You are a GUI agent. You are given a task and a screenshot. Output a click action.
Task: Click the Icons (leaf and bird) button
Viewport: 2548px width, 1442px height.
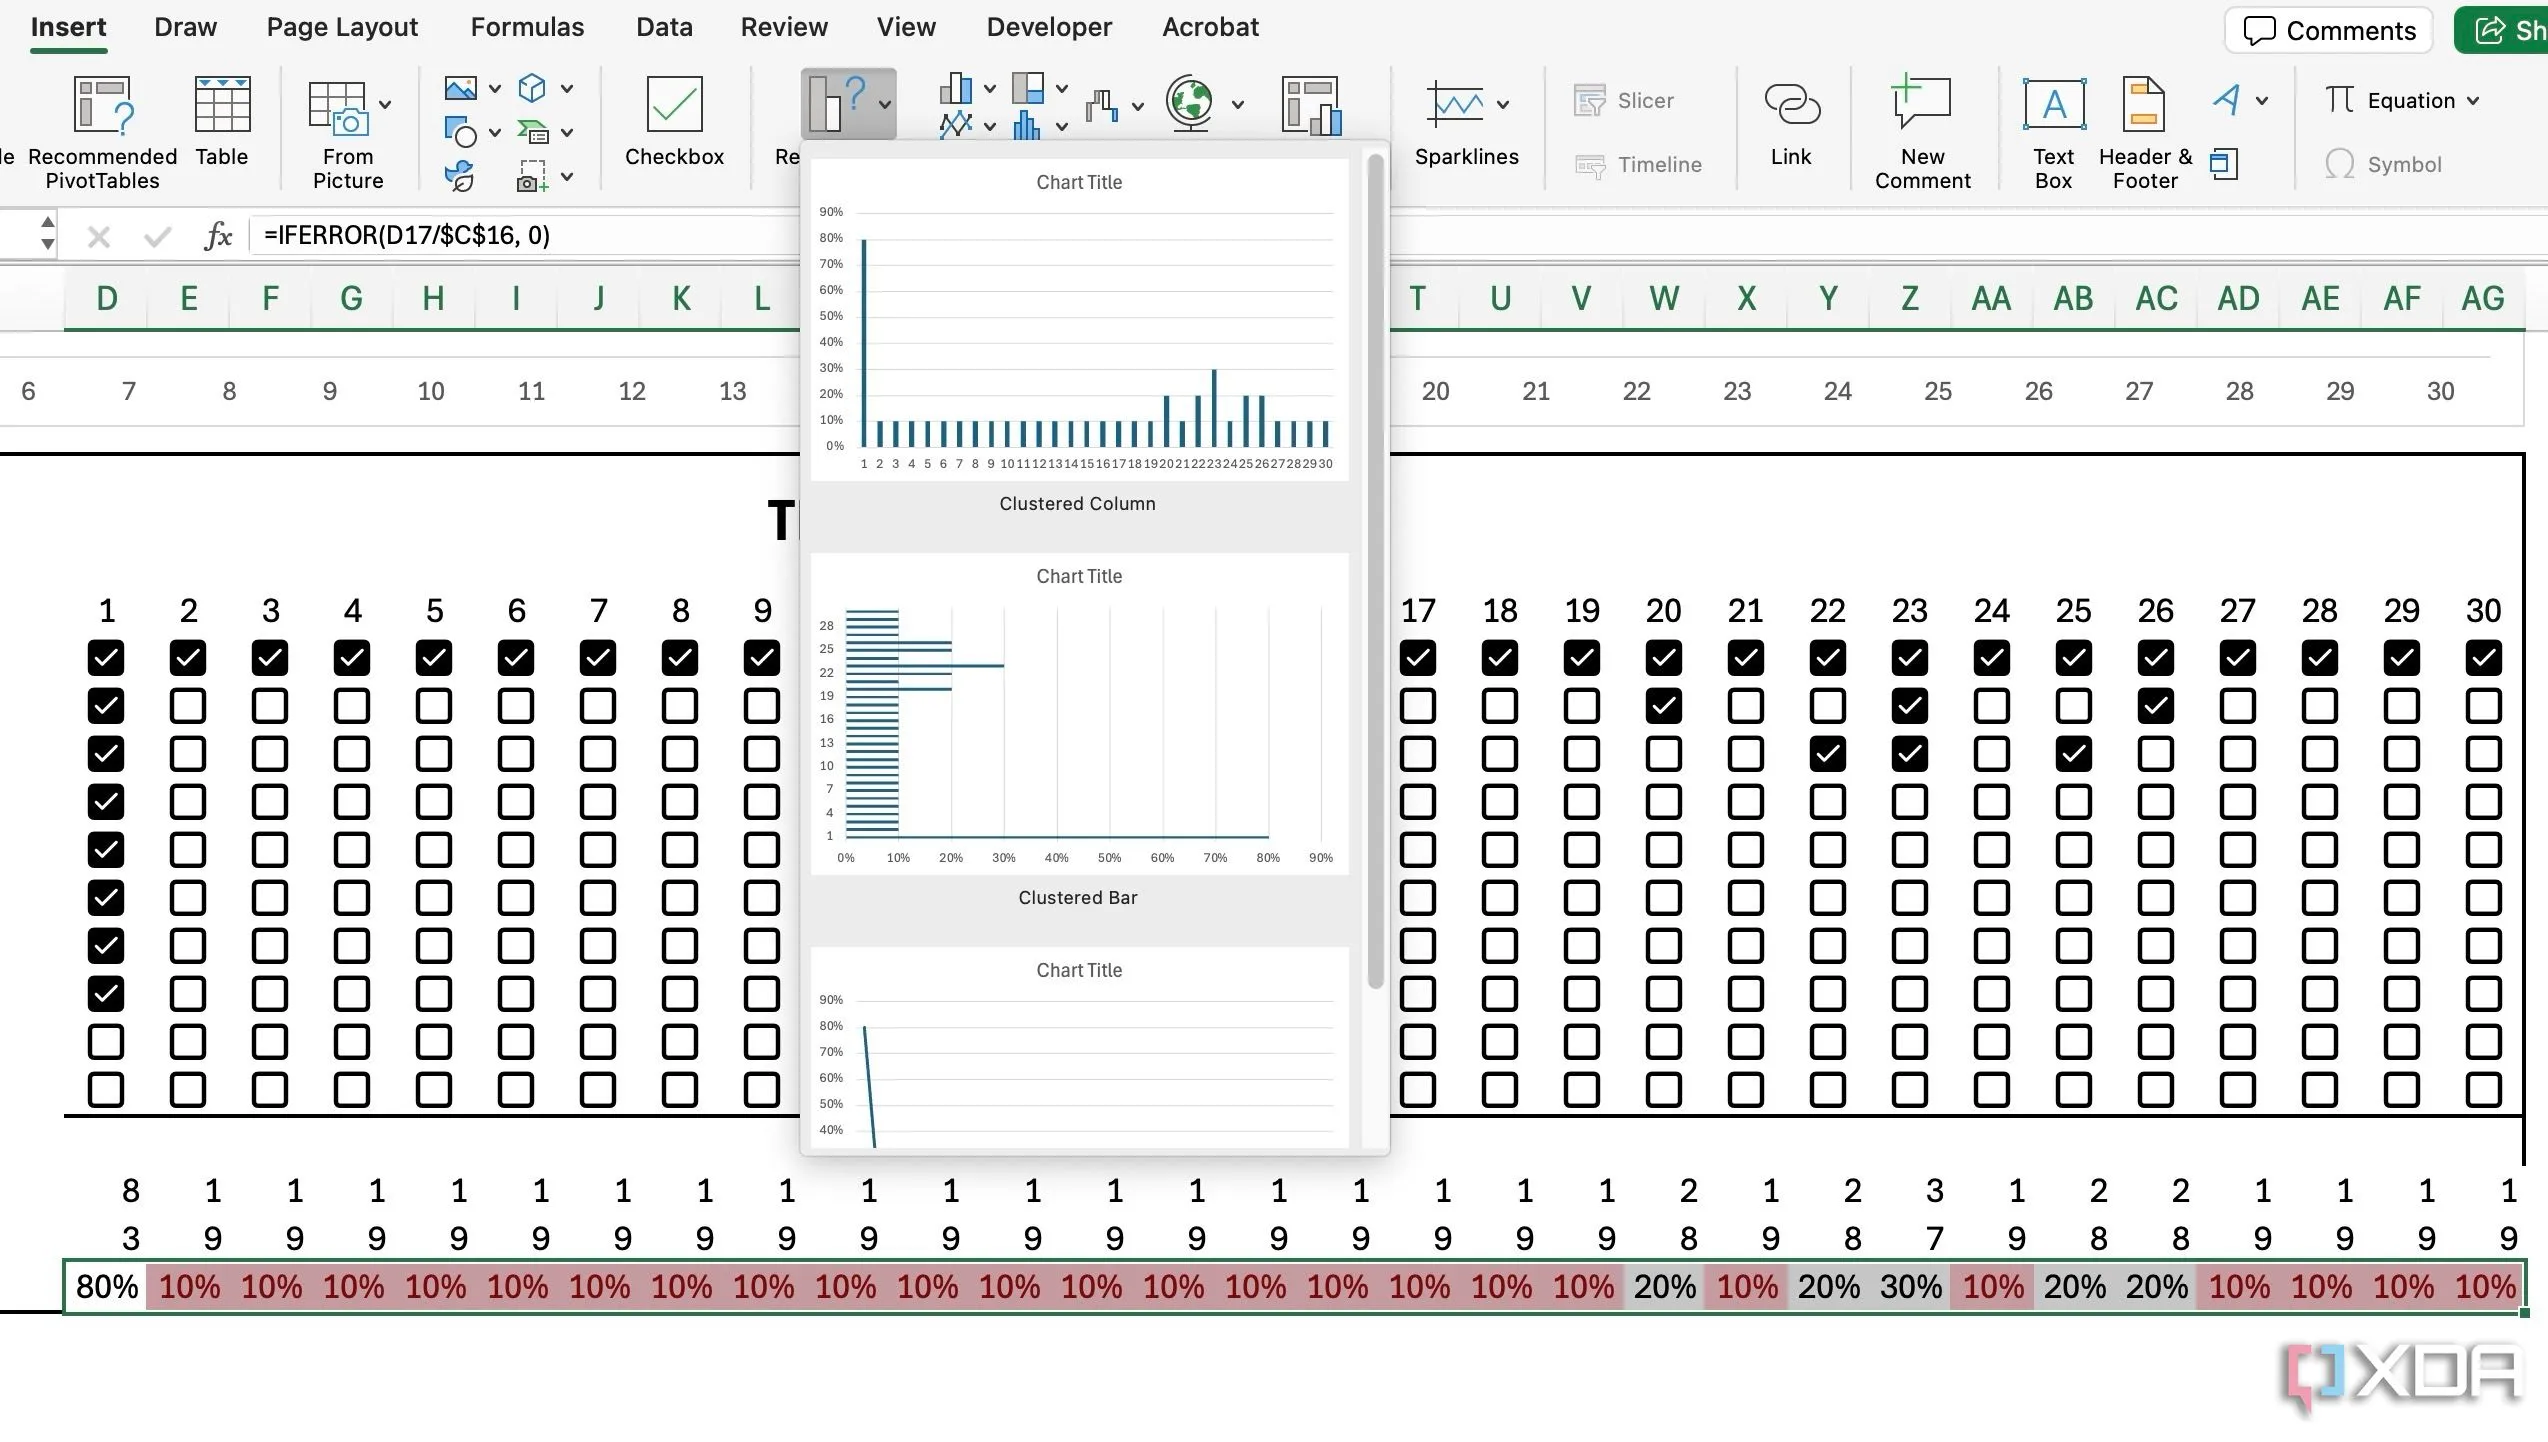coord(460,177)
